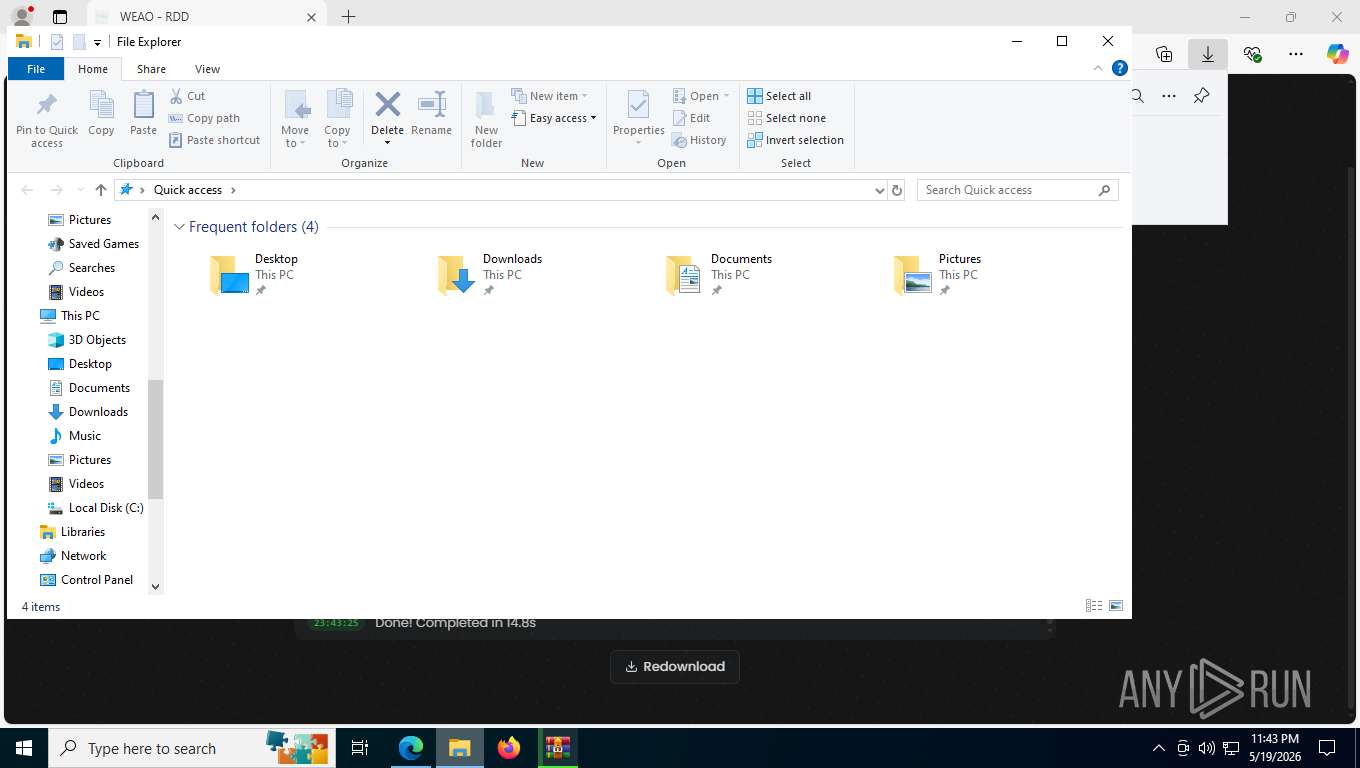This screenshot has height=768, width=1360.
Task: Select Libraries in navigation pane
Action: [72, 532]
